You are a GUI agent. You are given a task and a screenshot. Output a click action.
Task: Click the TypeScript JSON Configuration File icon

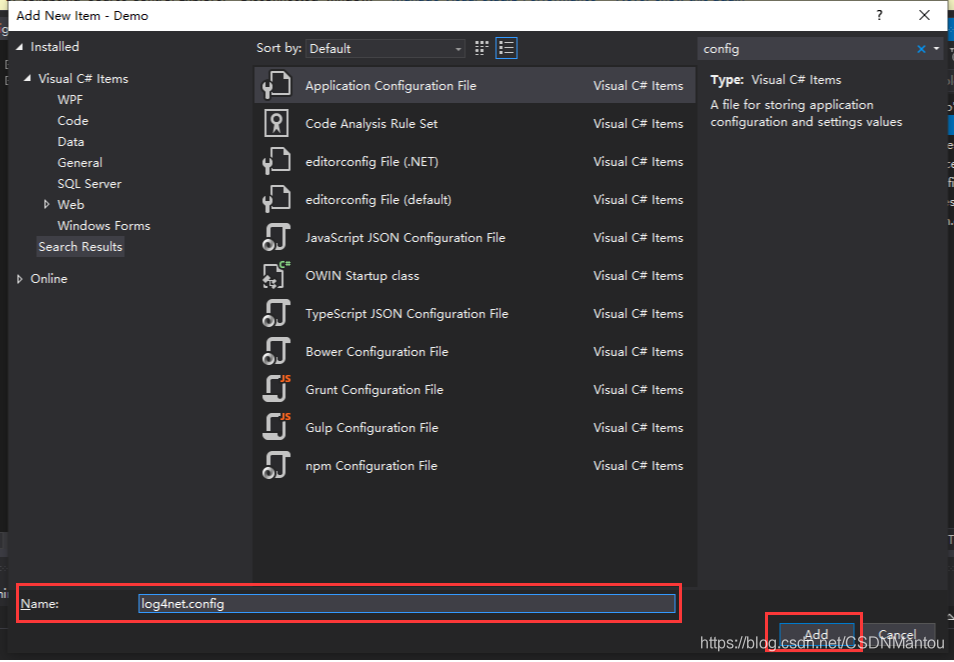[276, 313]
